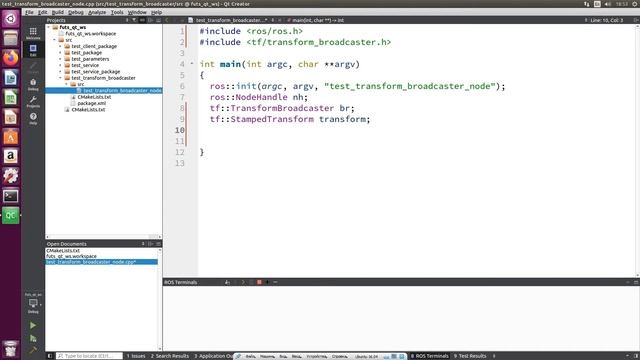Screen dimensions: 640x360
Task: Open Amazon launcher icon
Action: [11, 156]
